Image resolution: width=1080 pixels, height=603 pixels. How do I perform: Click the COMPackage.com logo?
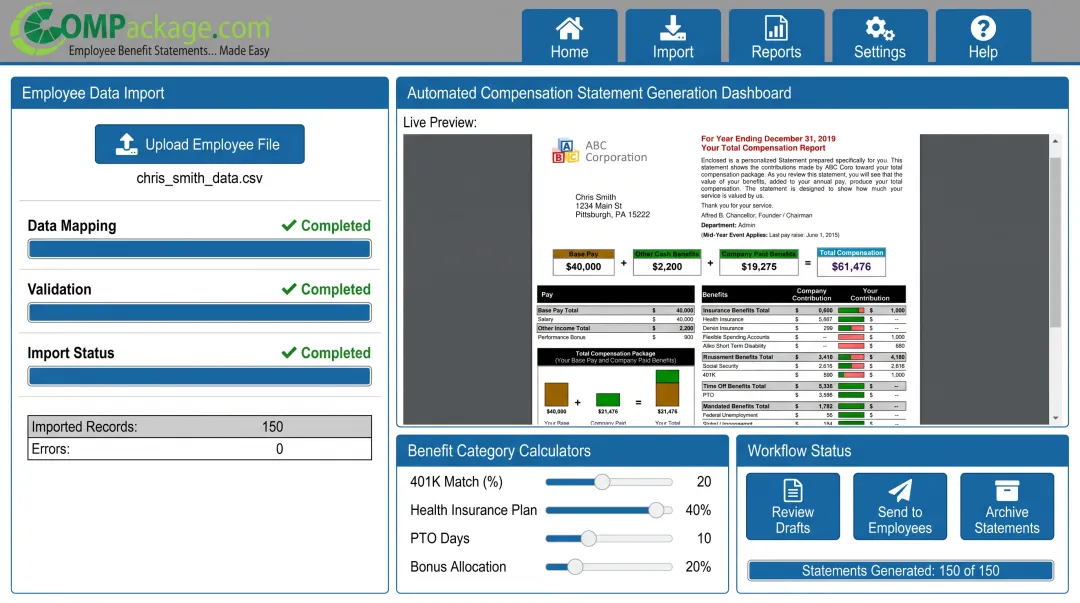pyautogui.click(x=141, y=30)
